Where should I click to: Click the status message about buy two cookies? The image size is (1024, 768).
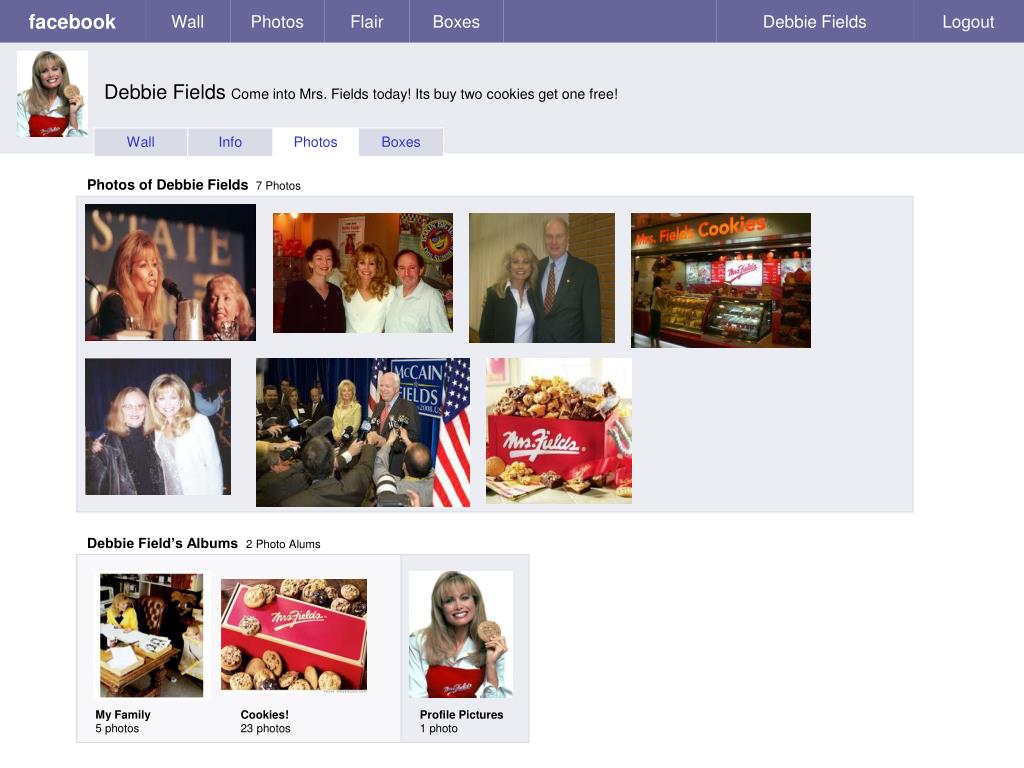(x=424, y=94)
